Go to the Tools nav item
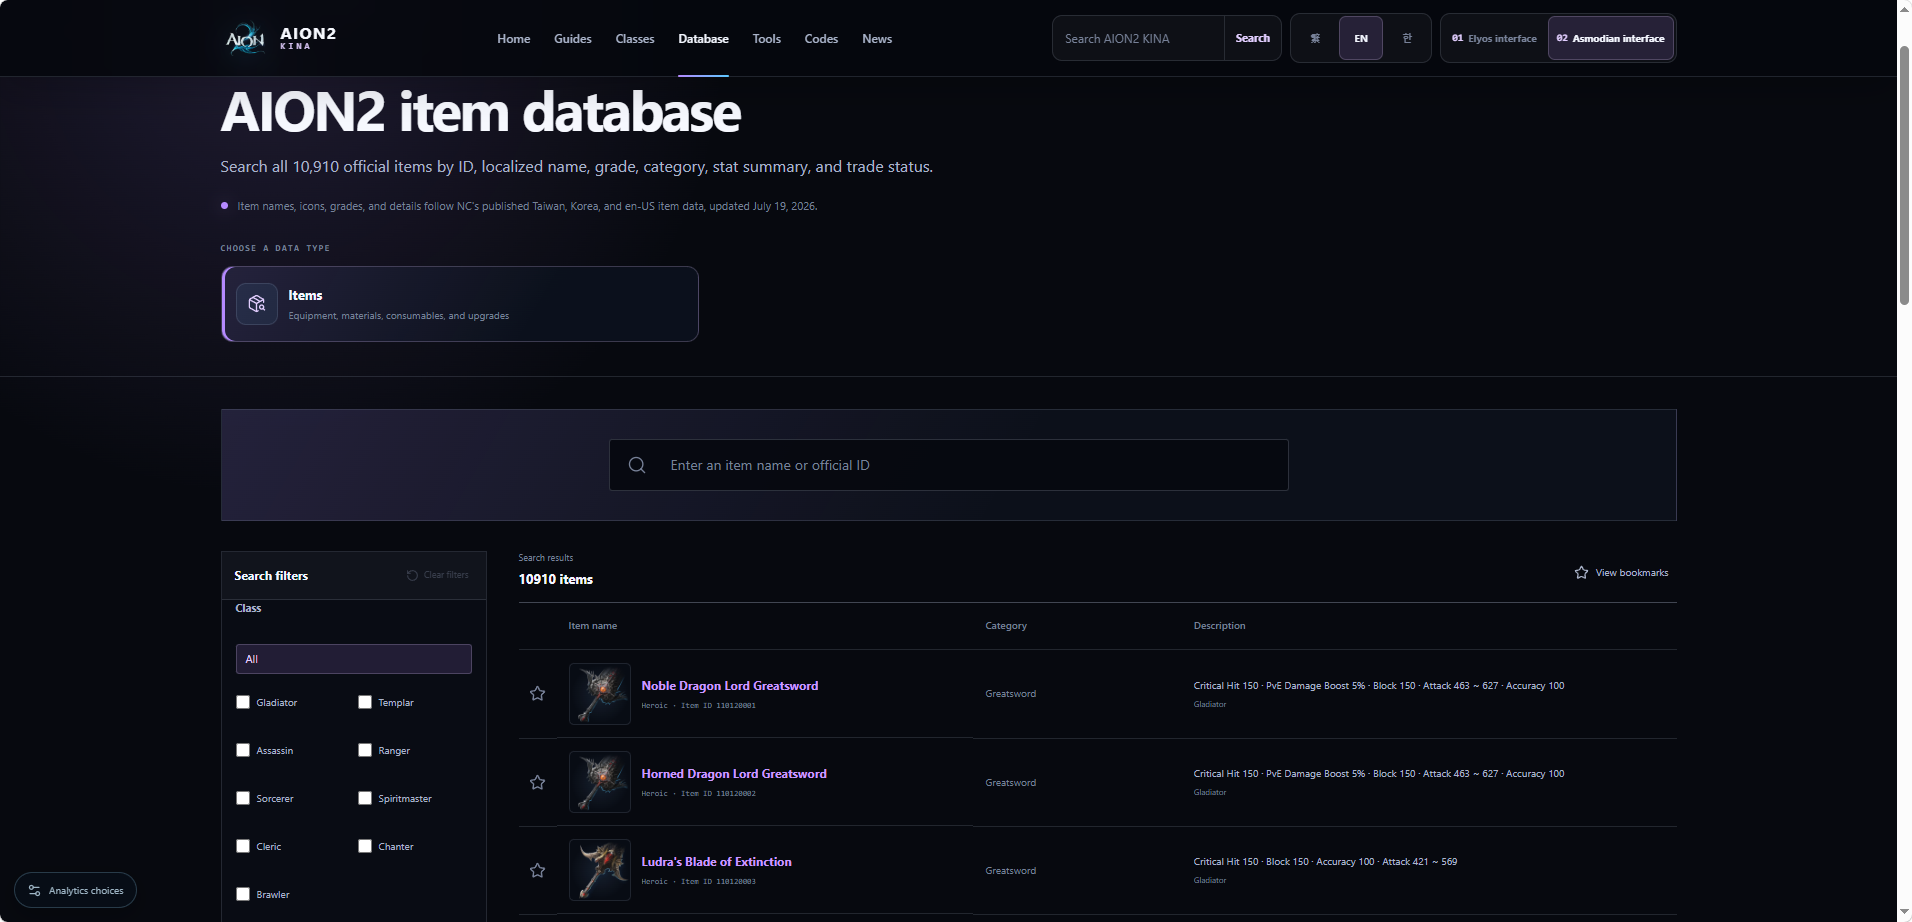This screenshot has width=1912, height=922. (767, 39)
